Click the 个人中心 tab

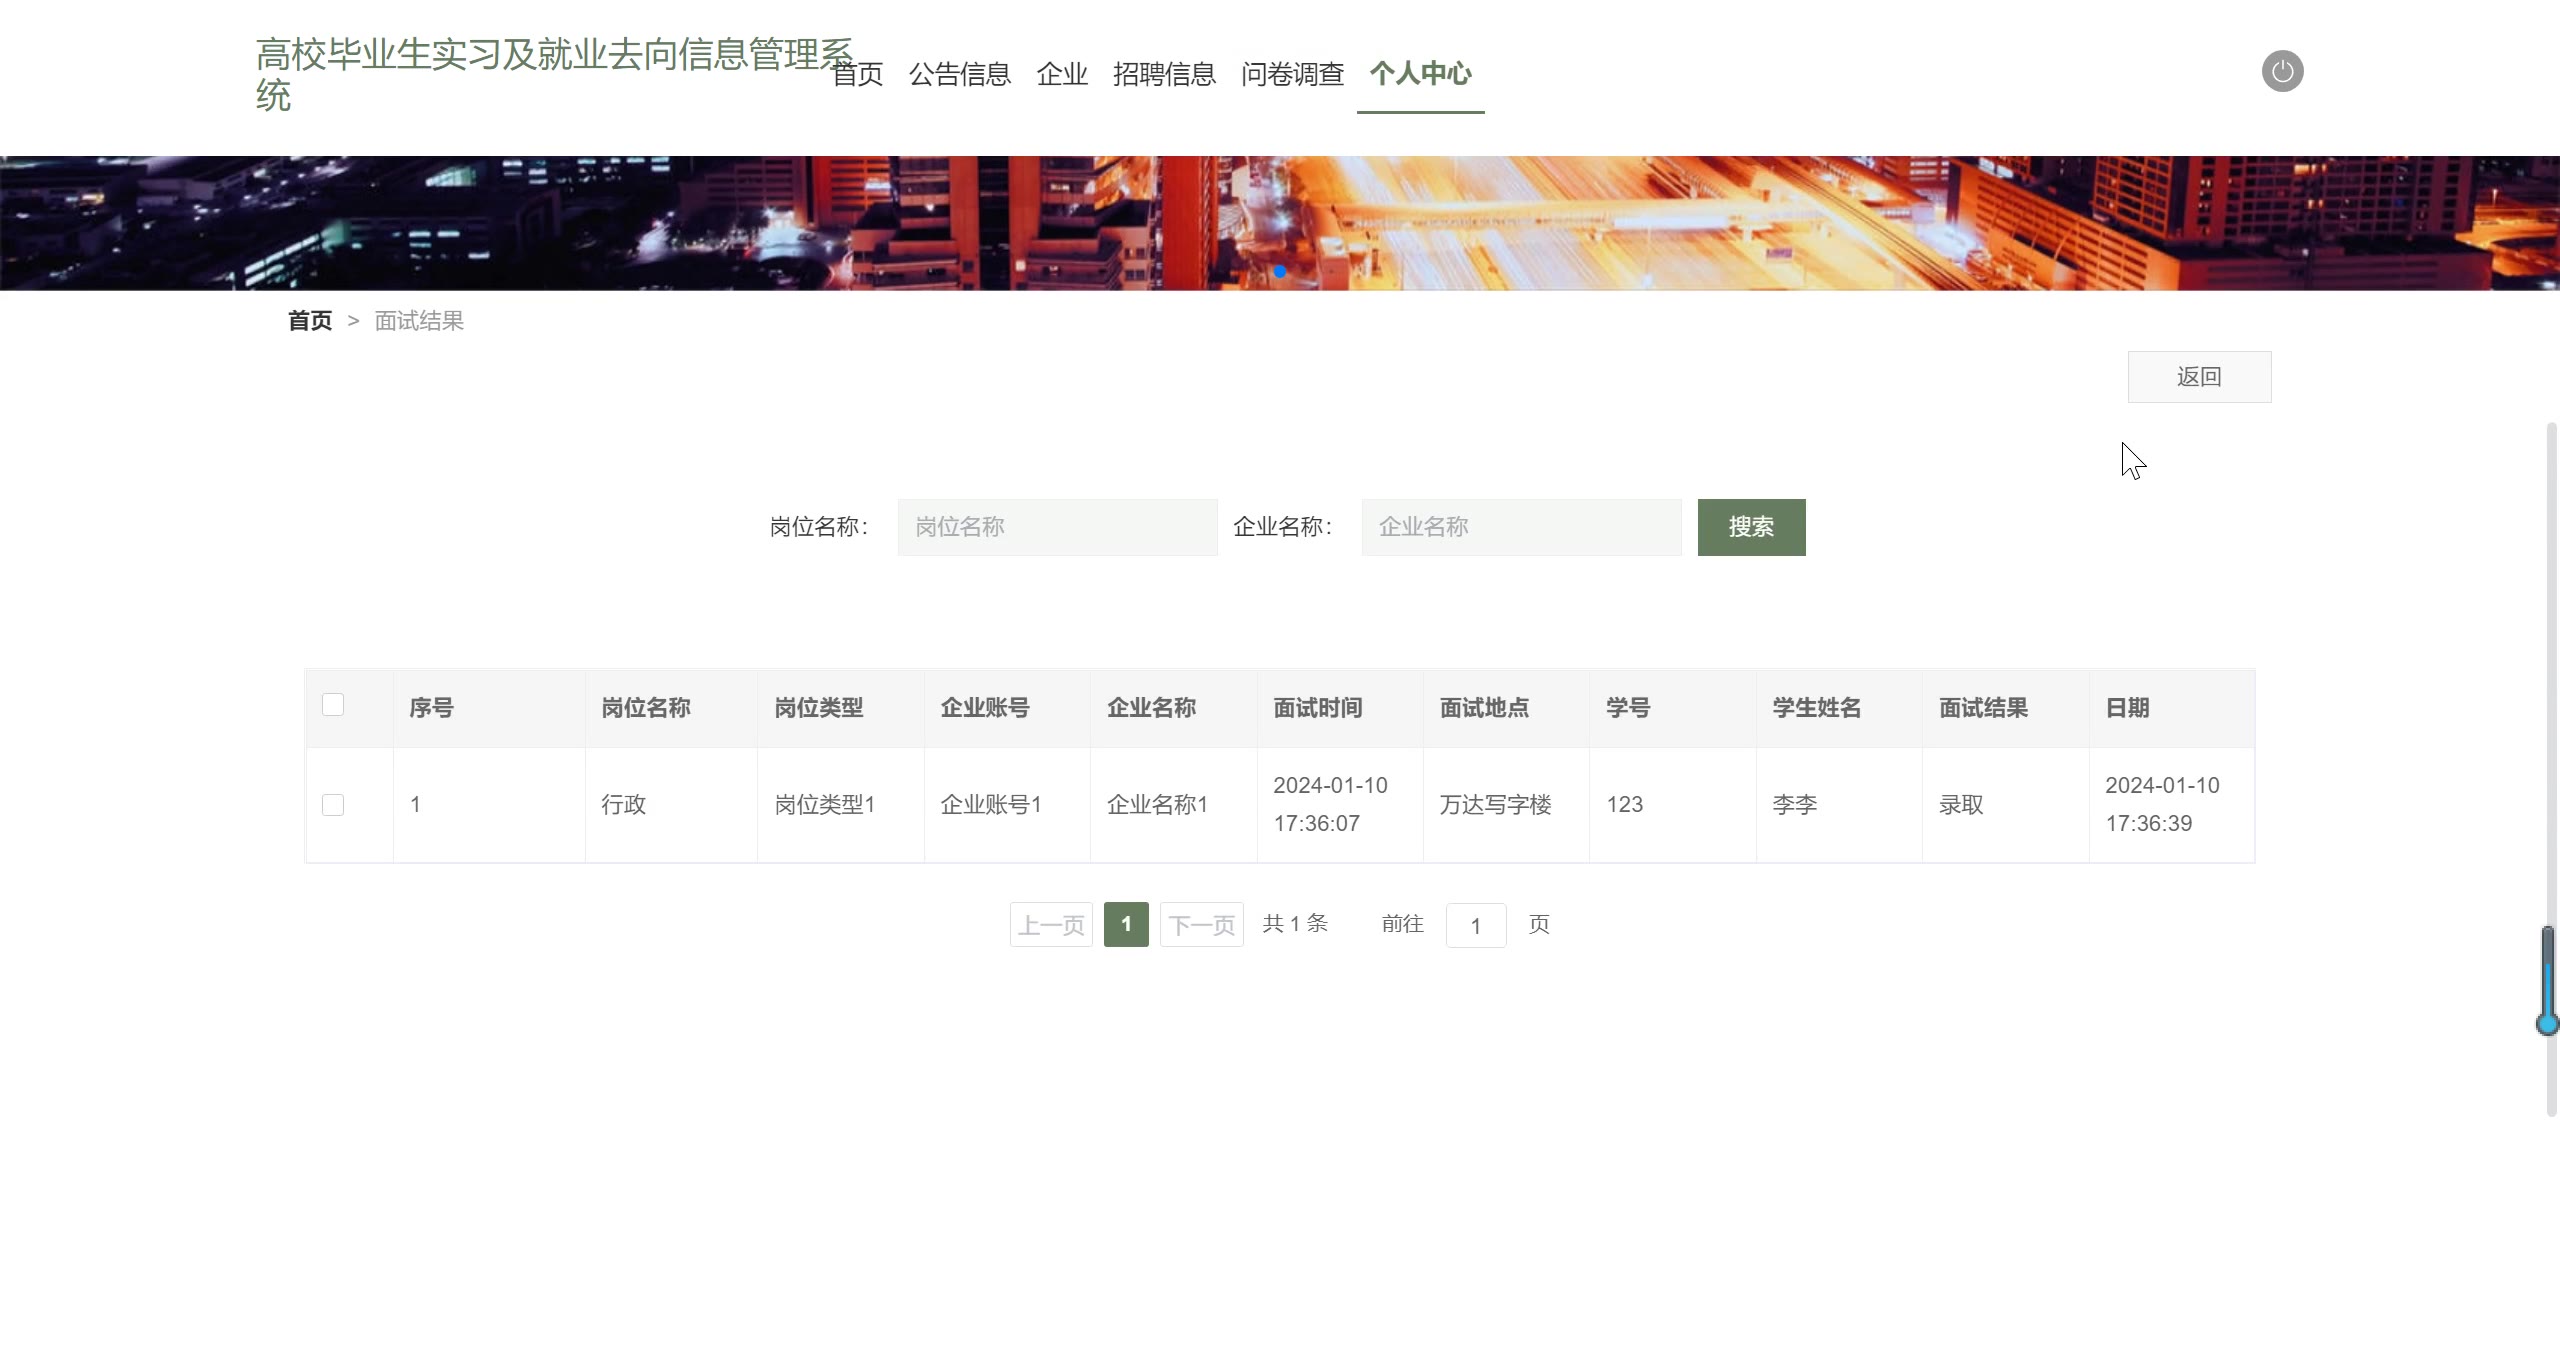(1420, 74)
